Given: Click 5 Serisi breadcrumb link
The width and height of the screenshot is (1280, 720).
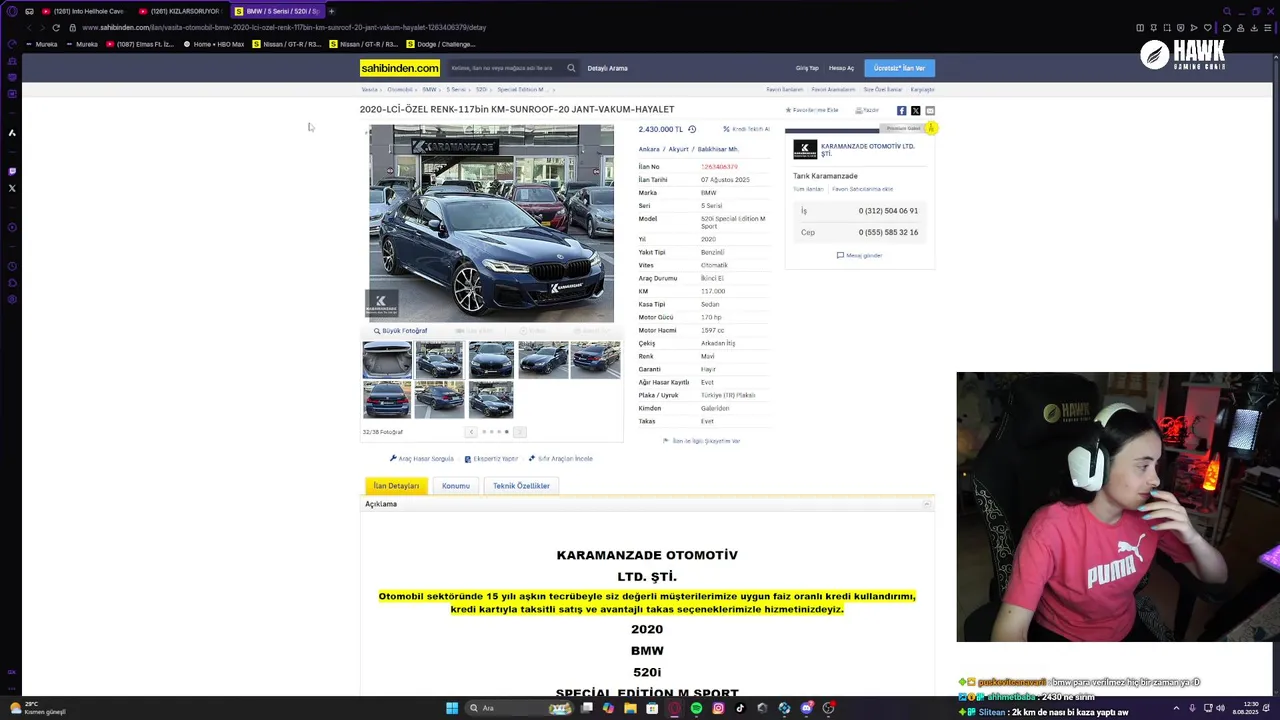Looking at the screenshot, I should (456, 90).
